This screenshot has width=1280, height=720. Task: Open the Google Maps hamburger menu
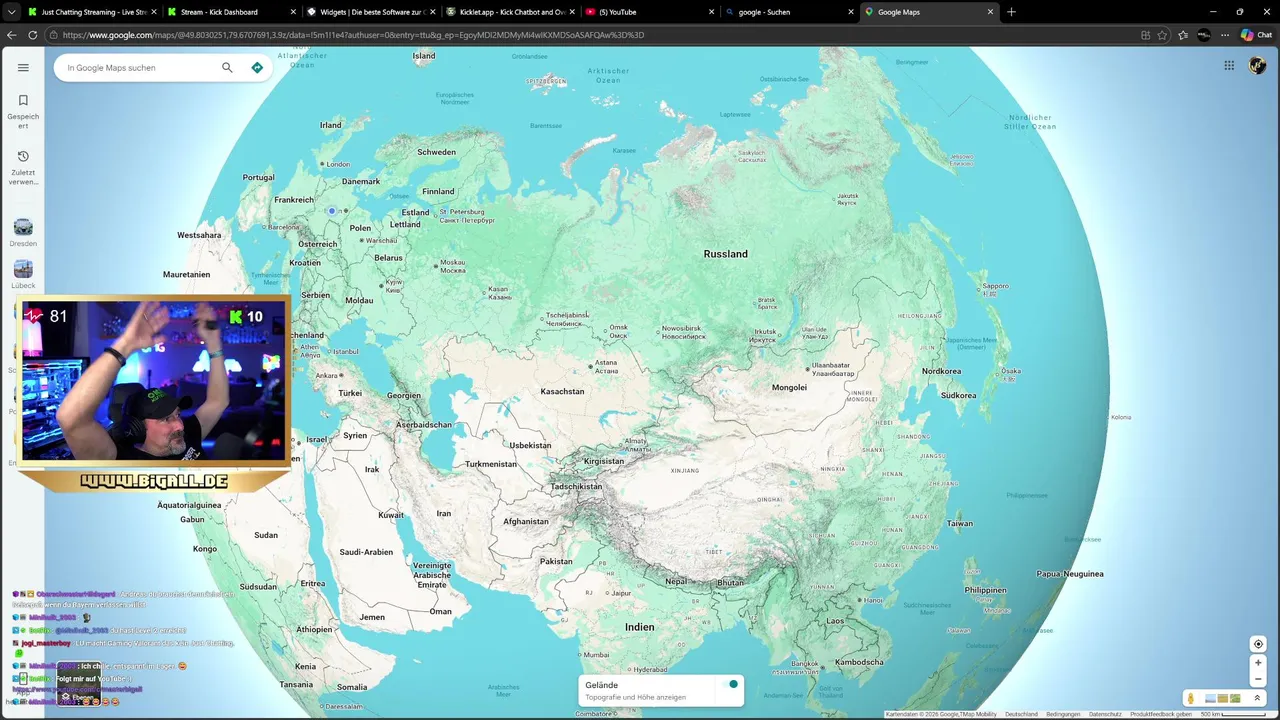[x=23, y=68]
